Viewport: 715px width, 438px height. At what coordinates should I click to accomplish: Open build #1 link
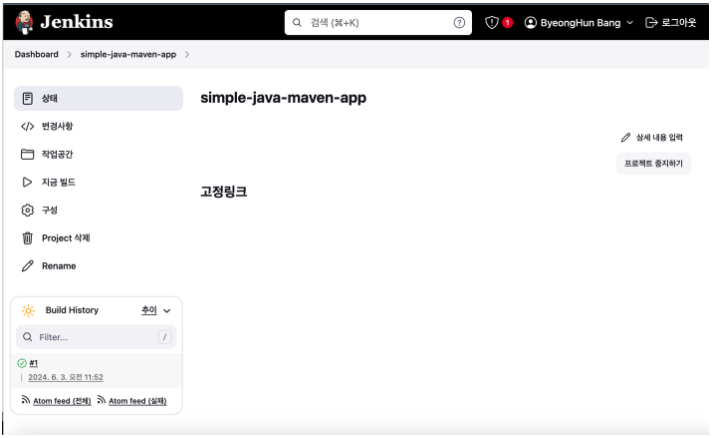pos(34,363)
